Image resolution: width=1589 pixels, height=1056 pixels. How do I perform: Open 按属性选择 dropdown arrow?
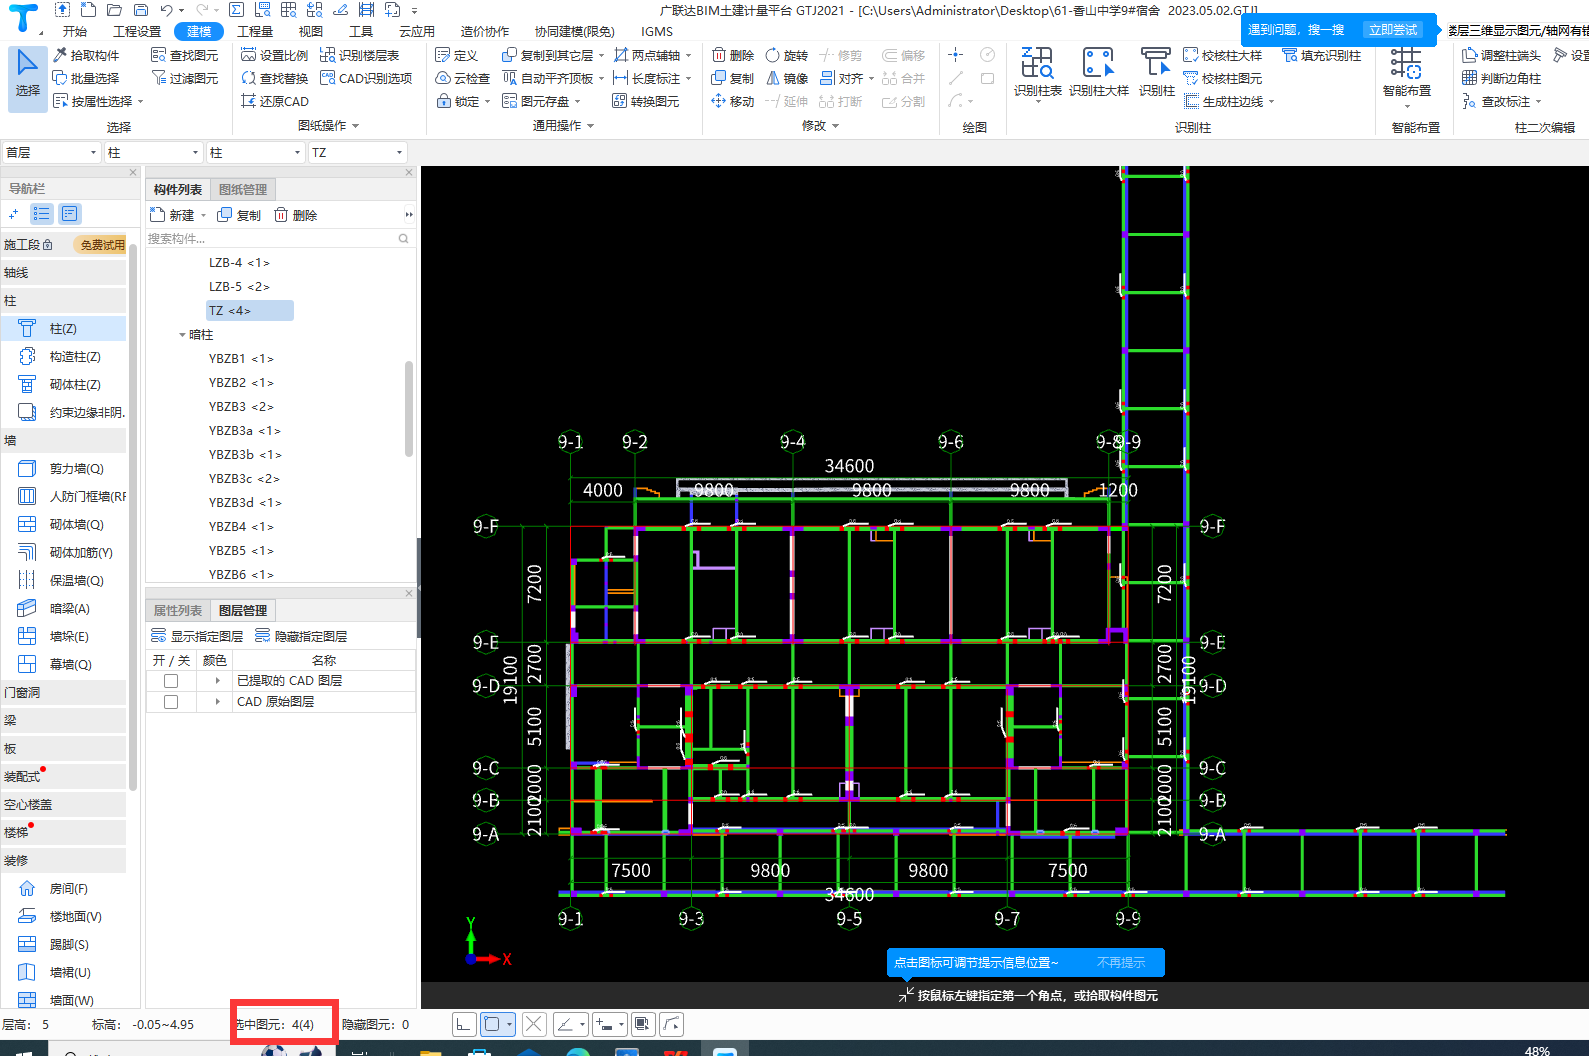pos(141,101)
